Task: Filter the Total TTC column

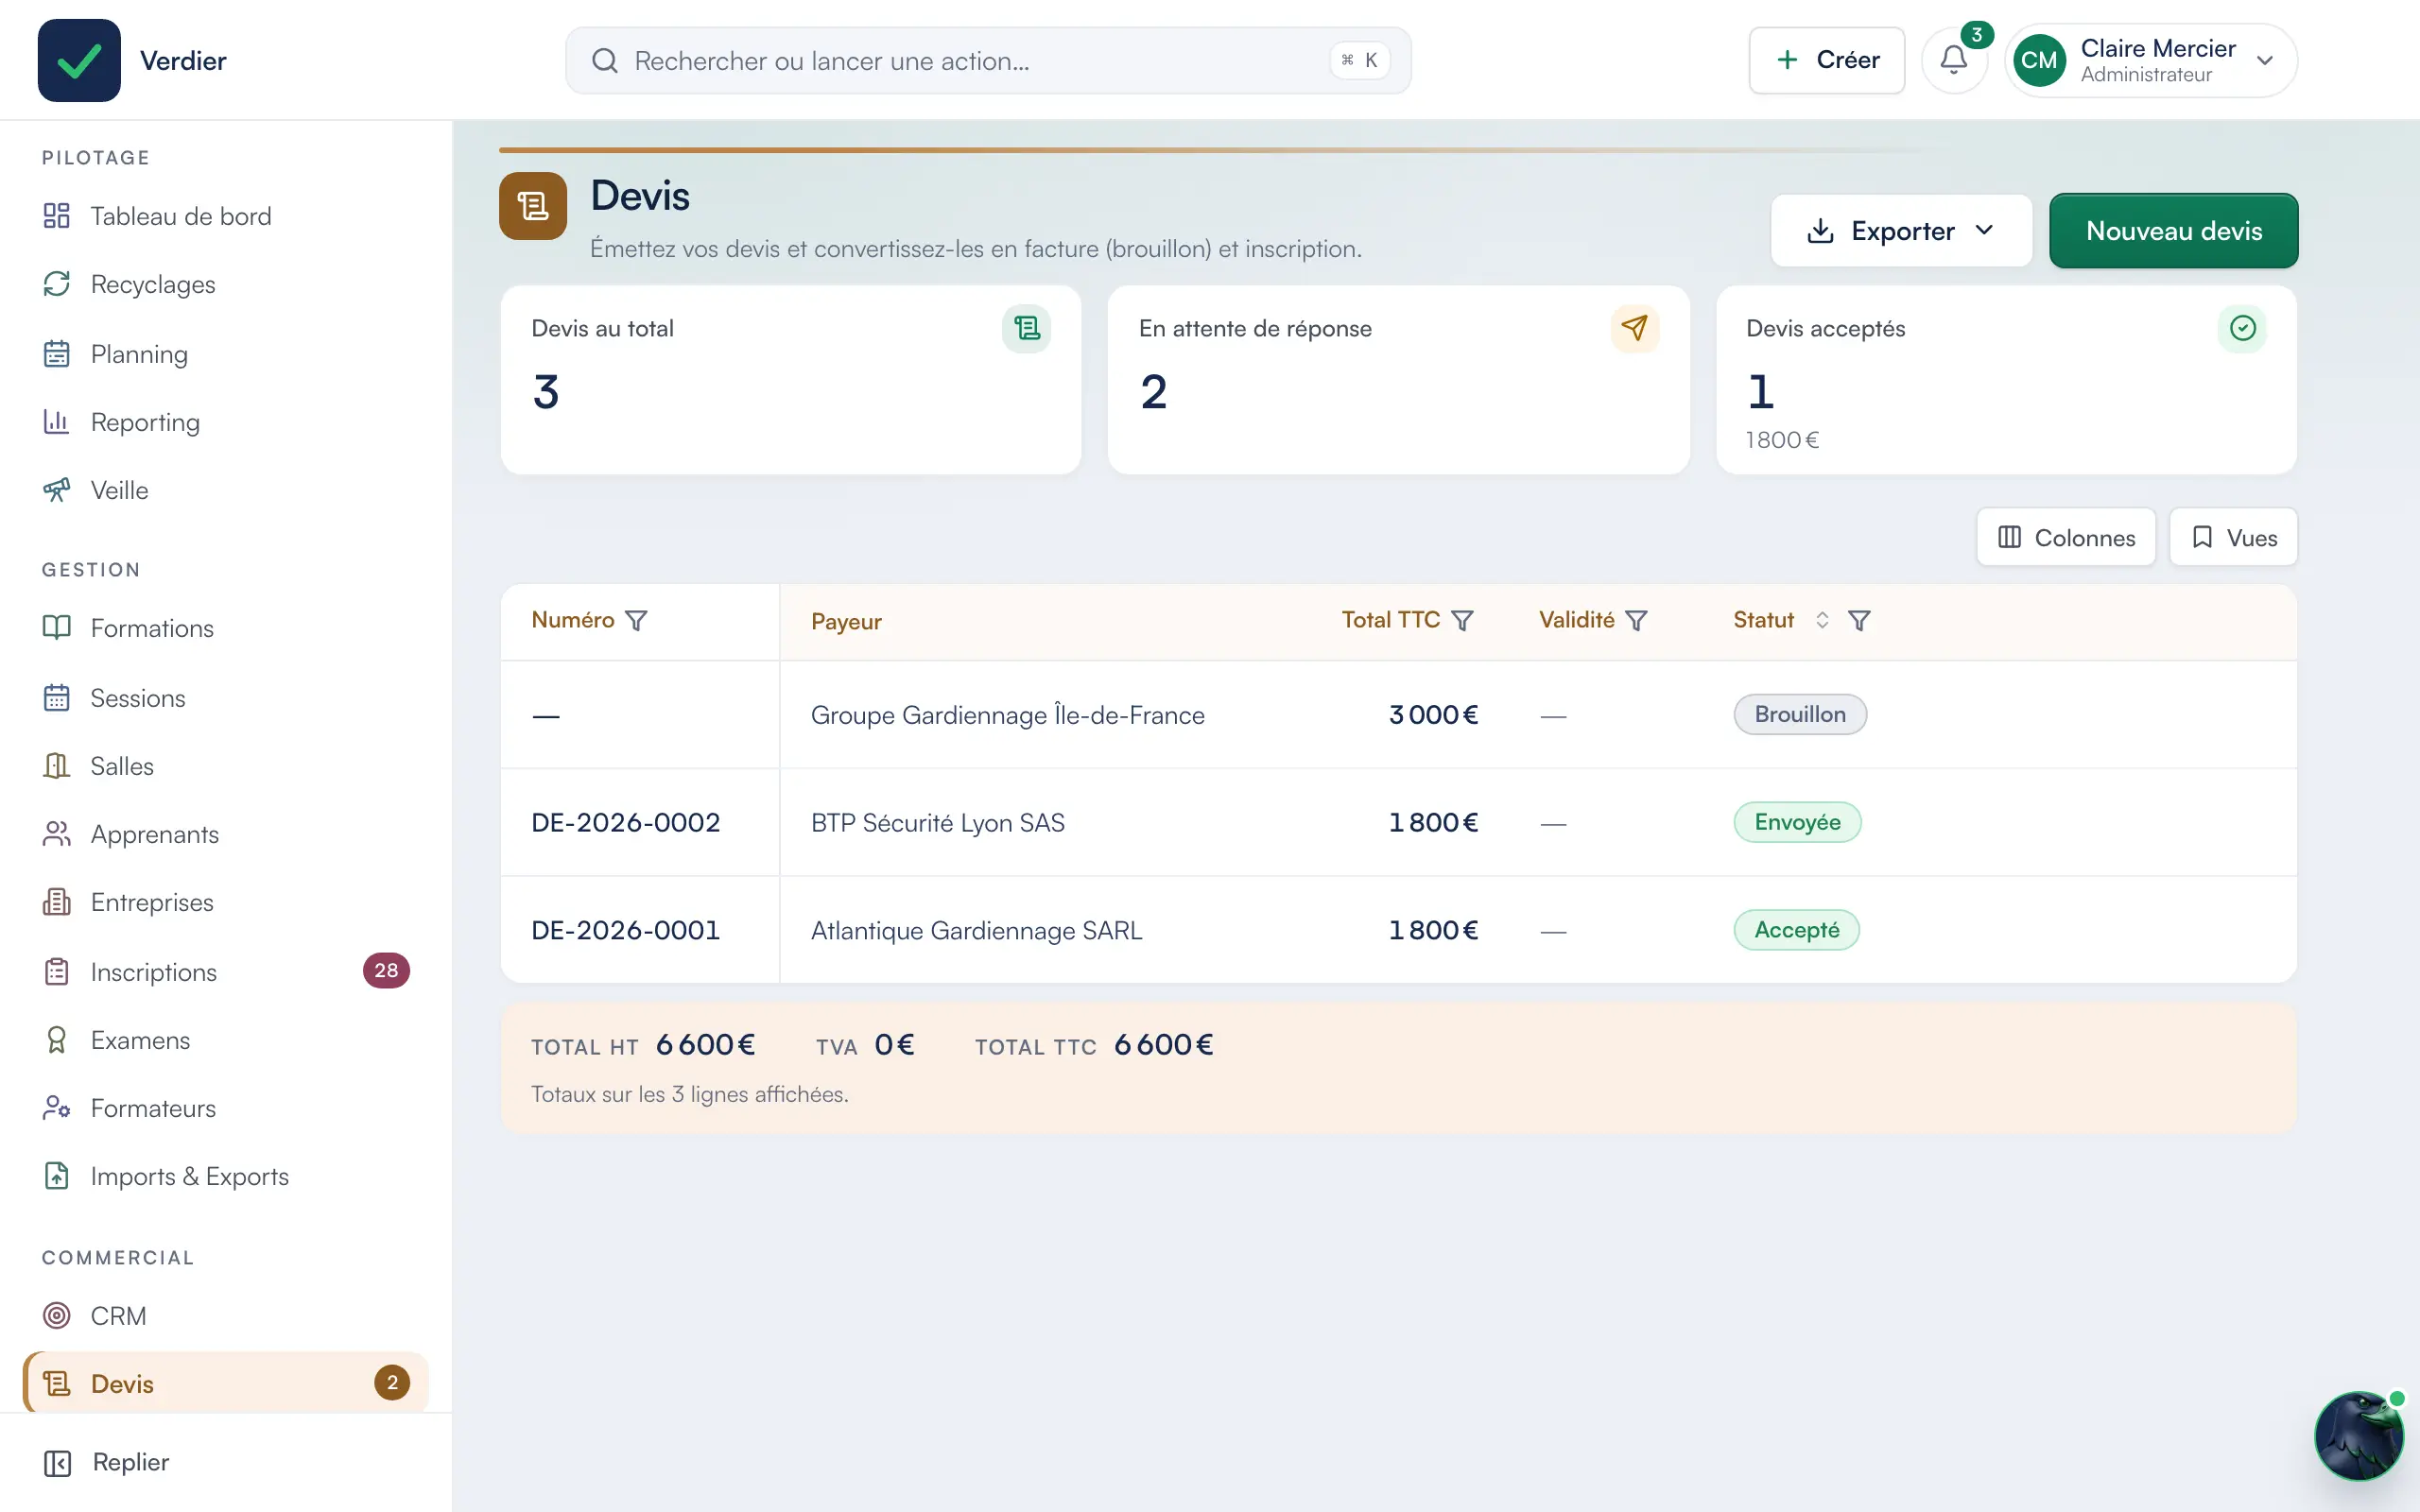Action: [1462, 621]
